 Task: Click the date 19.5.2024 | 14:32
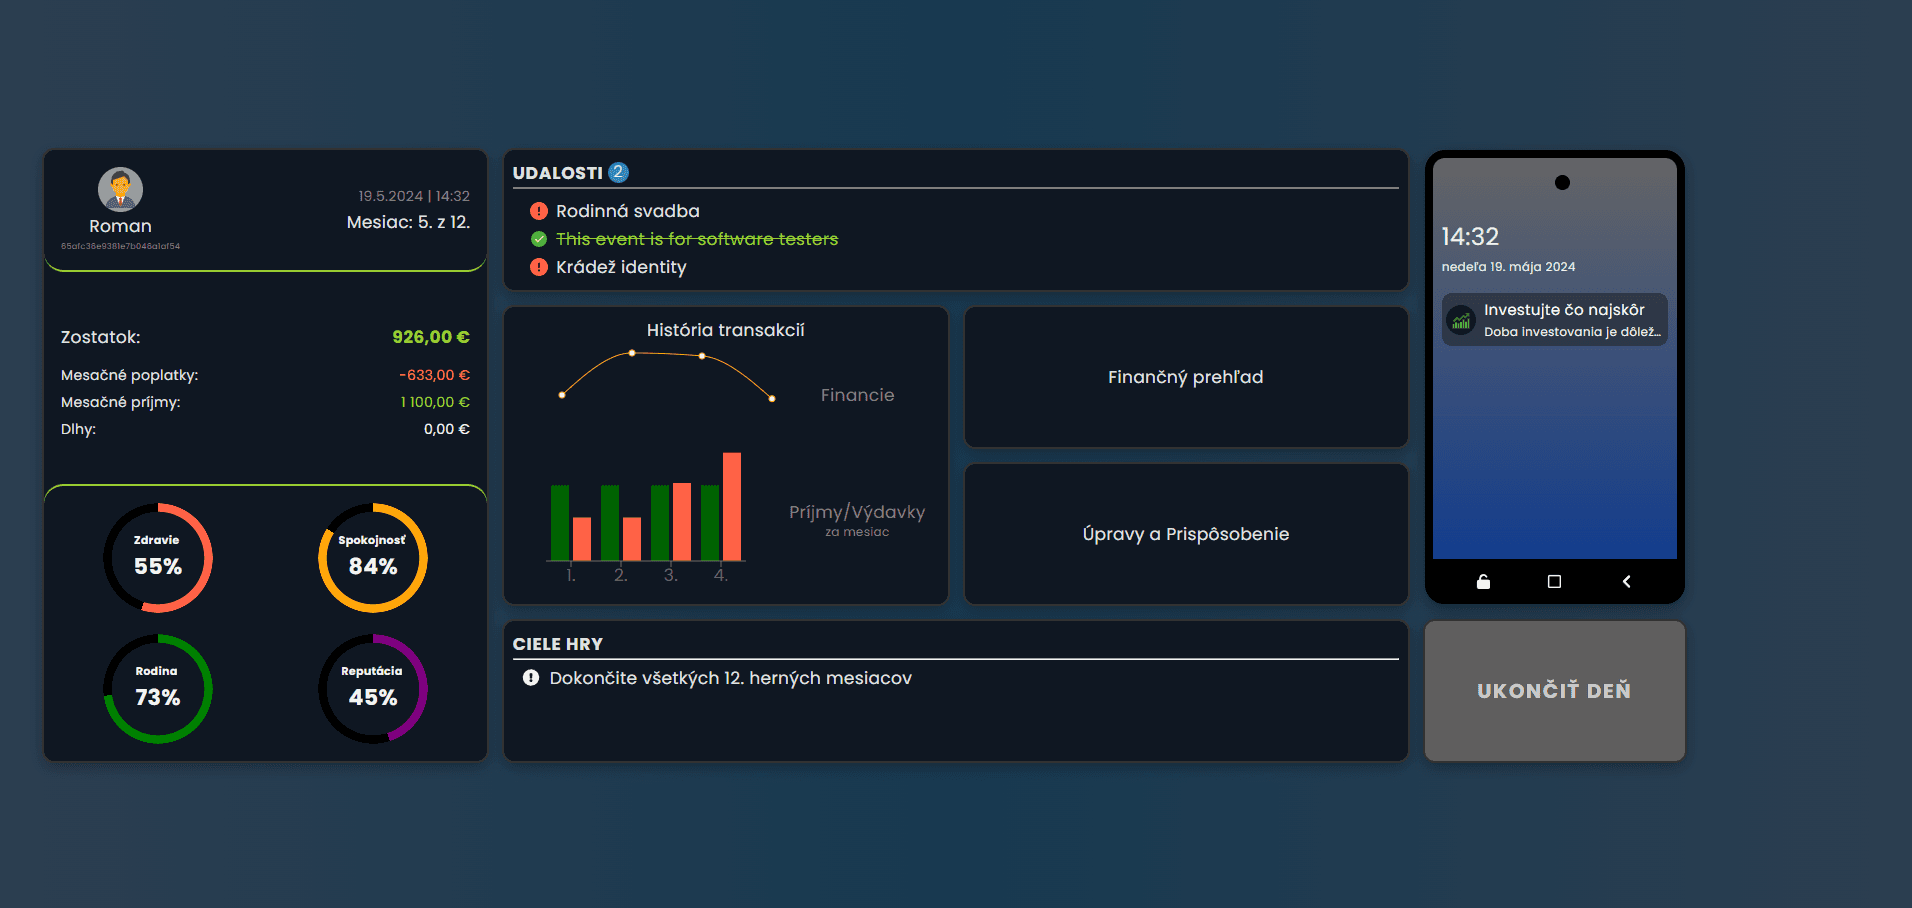414,196
